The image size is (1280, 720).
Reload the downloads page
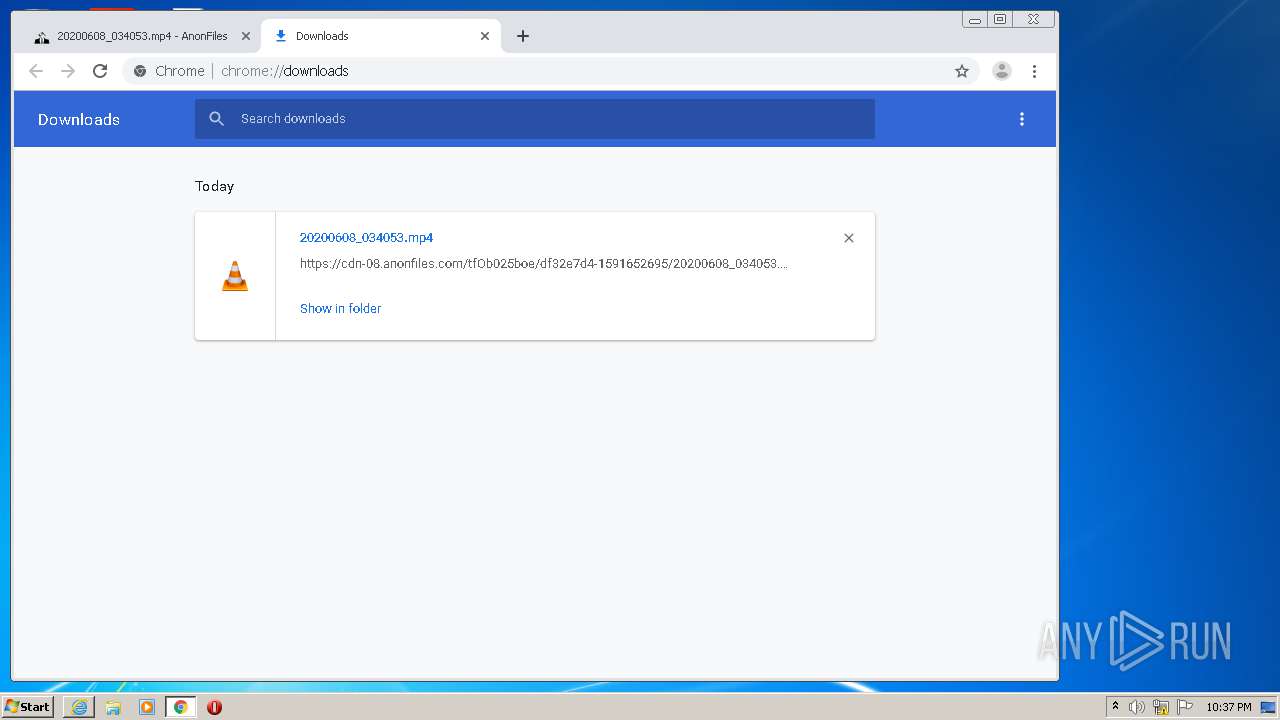click(100, 71)
